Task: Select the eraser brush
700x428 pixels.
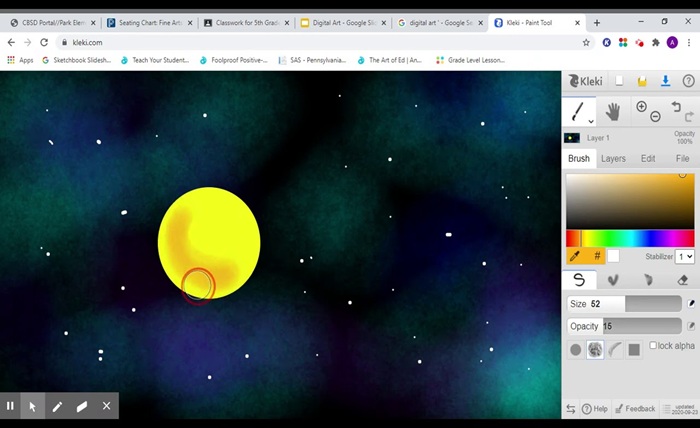Action: tap(683, 280)
